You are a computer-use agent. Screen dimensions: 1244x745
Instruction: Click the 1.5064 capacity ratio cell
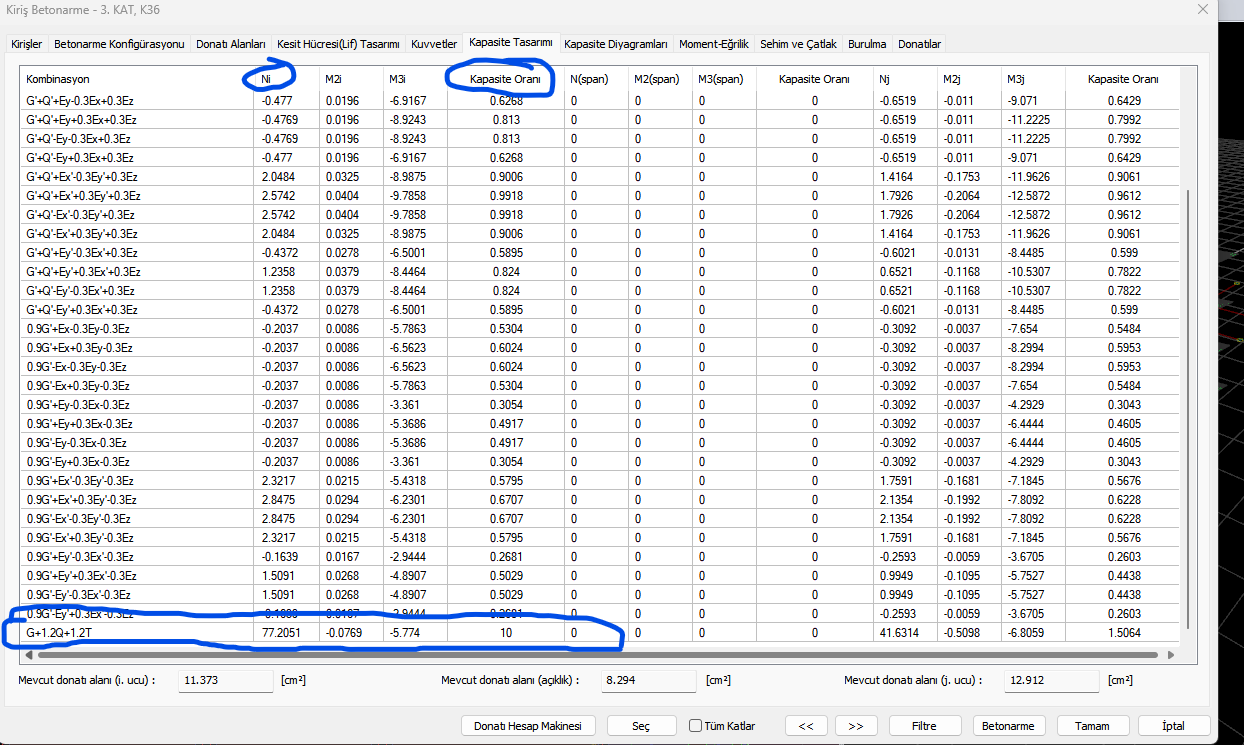pos(1124,632)
